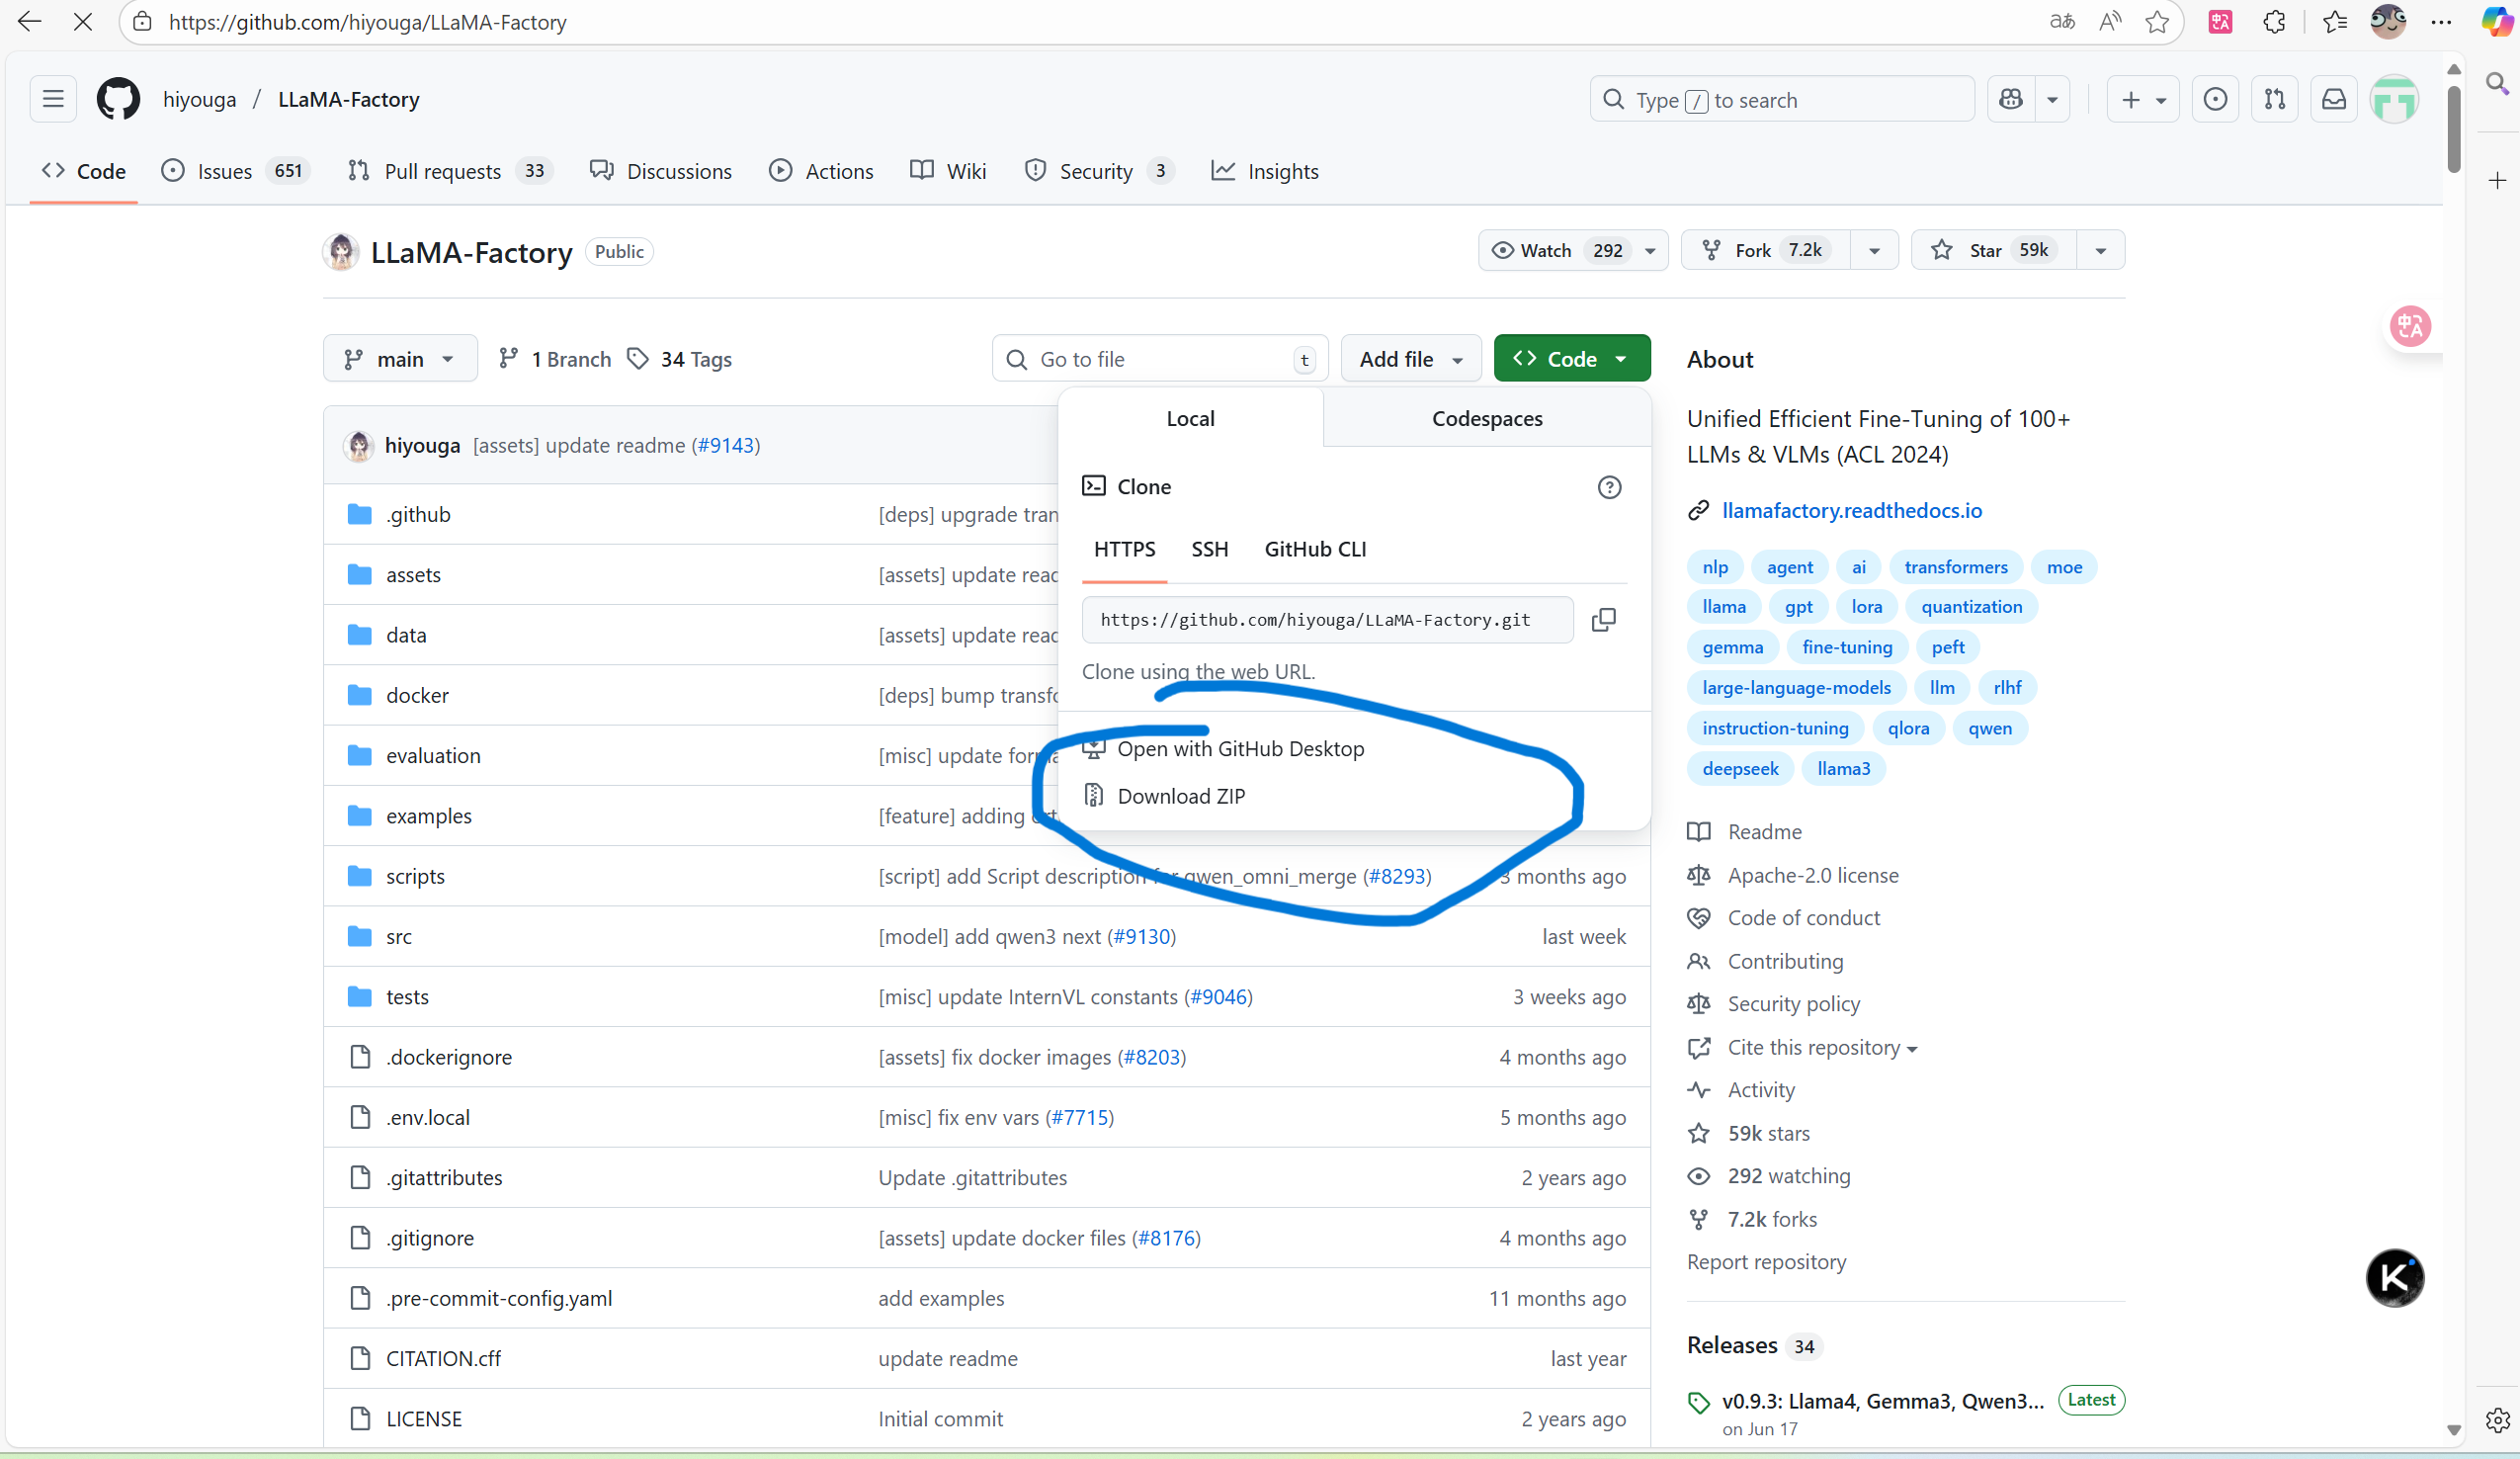Open Edge sidebar settings gear icon
The height and width of the screenshot is (1459, 2520).
[x=2497, y=1419]
